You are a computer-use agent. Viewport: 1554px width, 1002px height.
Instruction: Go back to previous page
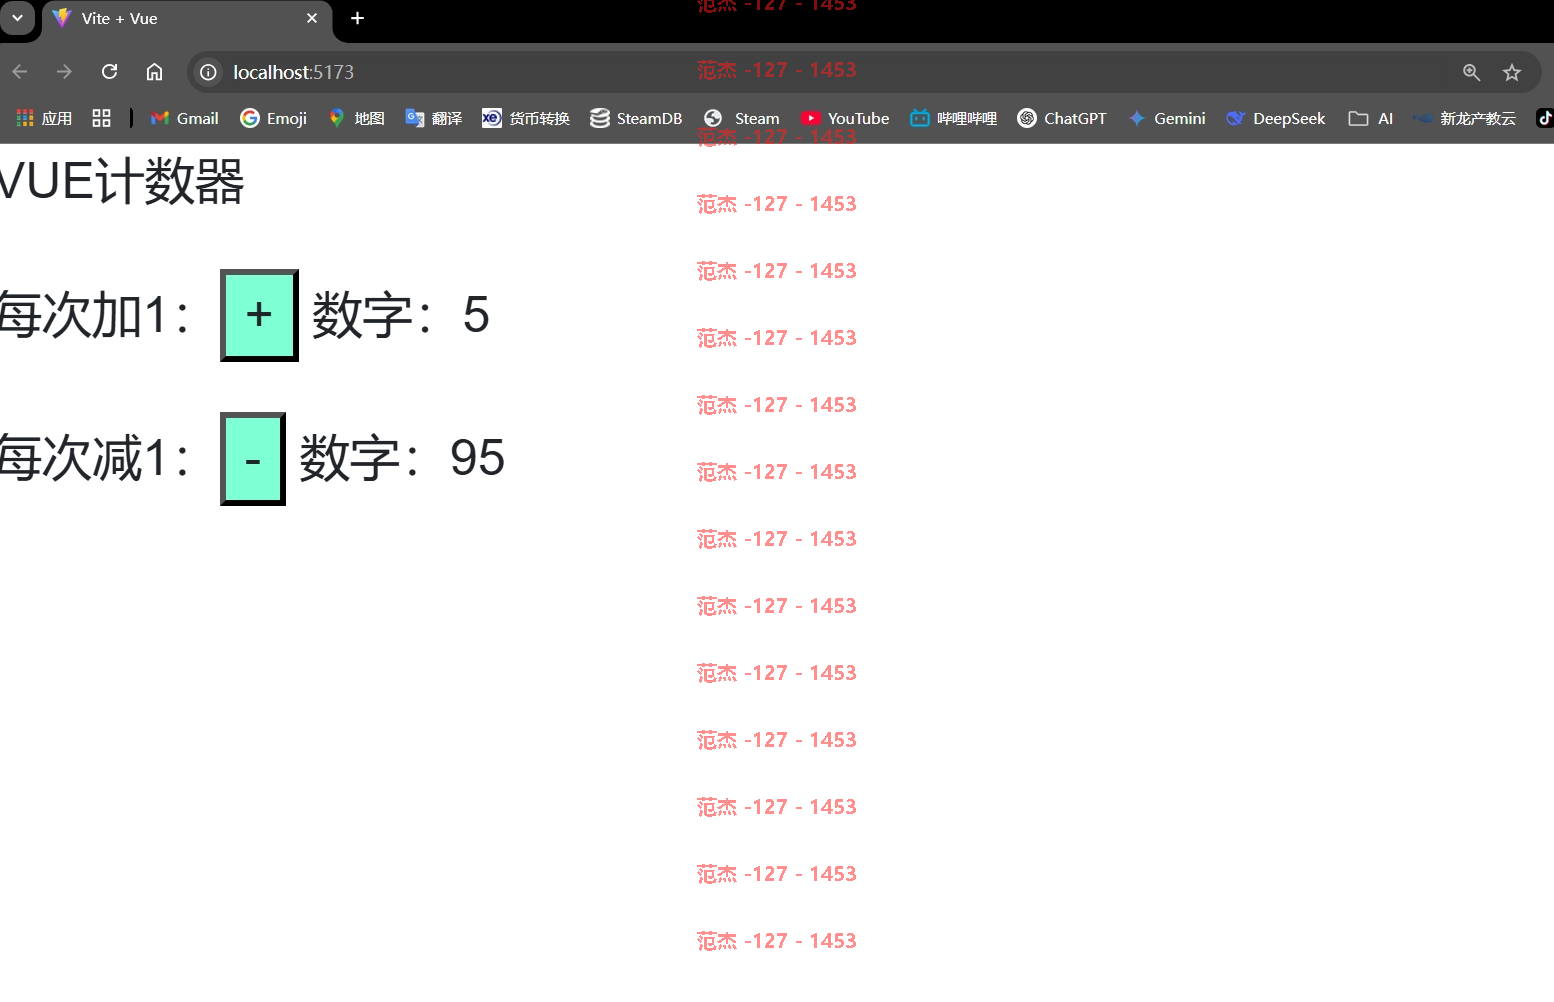click(x=20, y=72)
